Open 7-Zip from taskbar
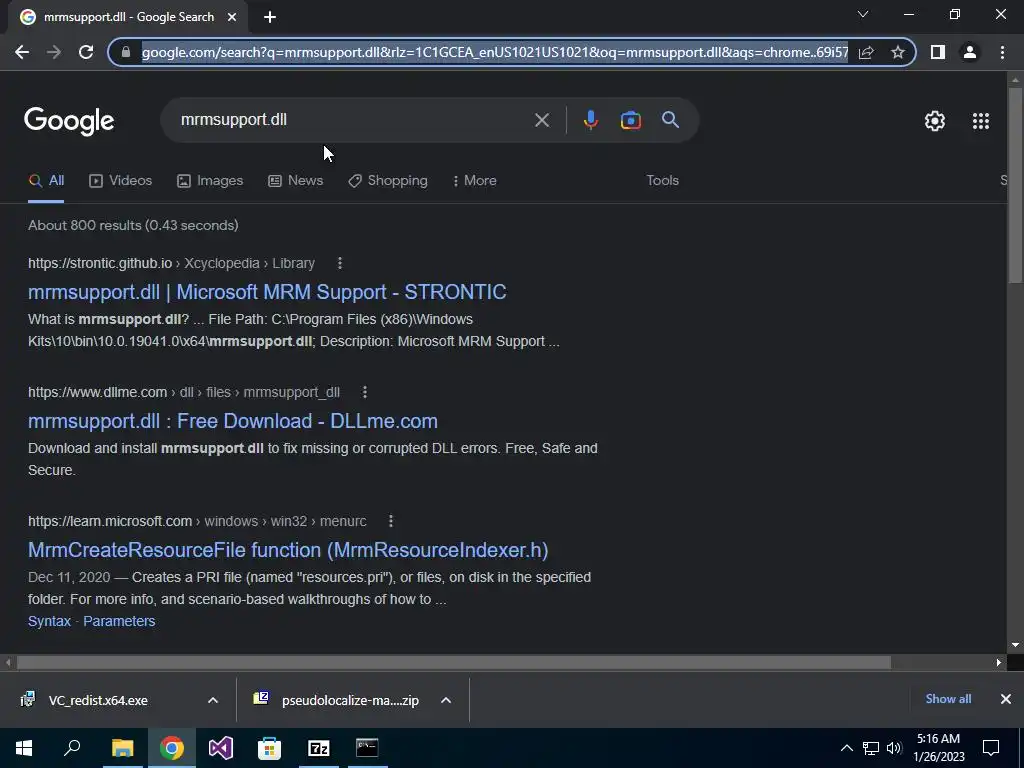The width and height of the screenshot is (1024, 768). point(318,748)
